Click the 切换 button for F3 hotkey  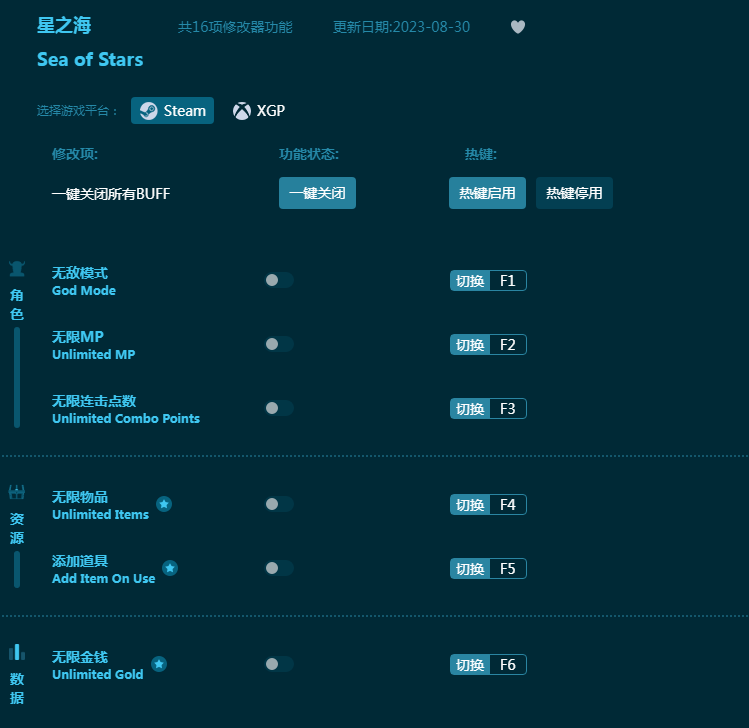(x=470, y=408)
